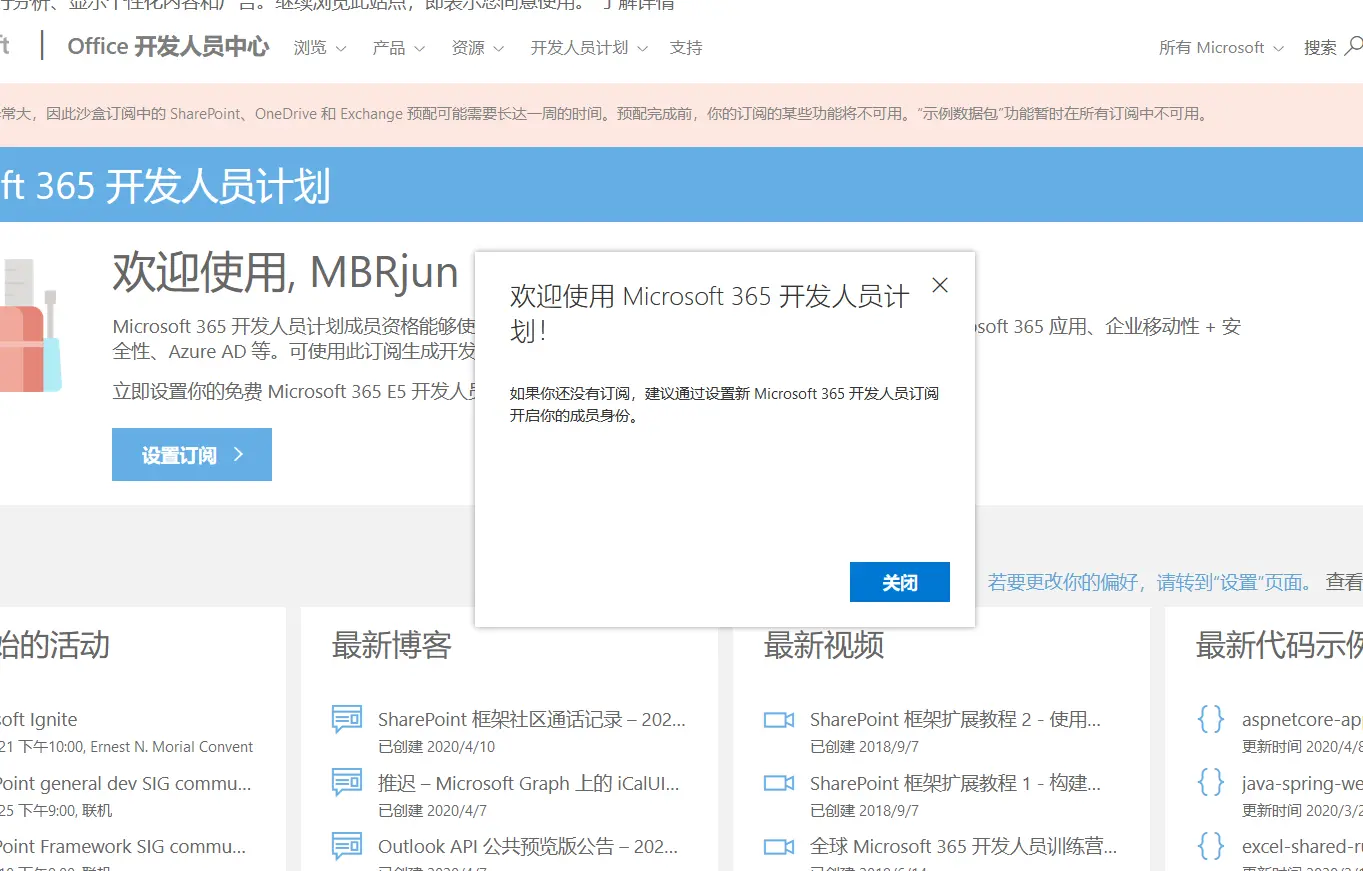Click blog icon beside SharePoint 框架社区通话记录
The image size is (1363, 871).
(x=347, y=719)
